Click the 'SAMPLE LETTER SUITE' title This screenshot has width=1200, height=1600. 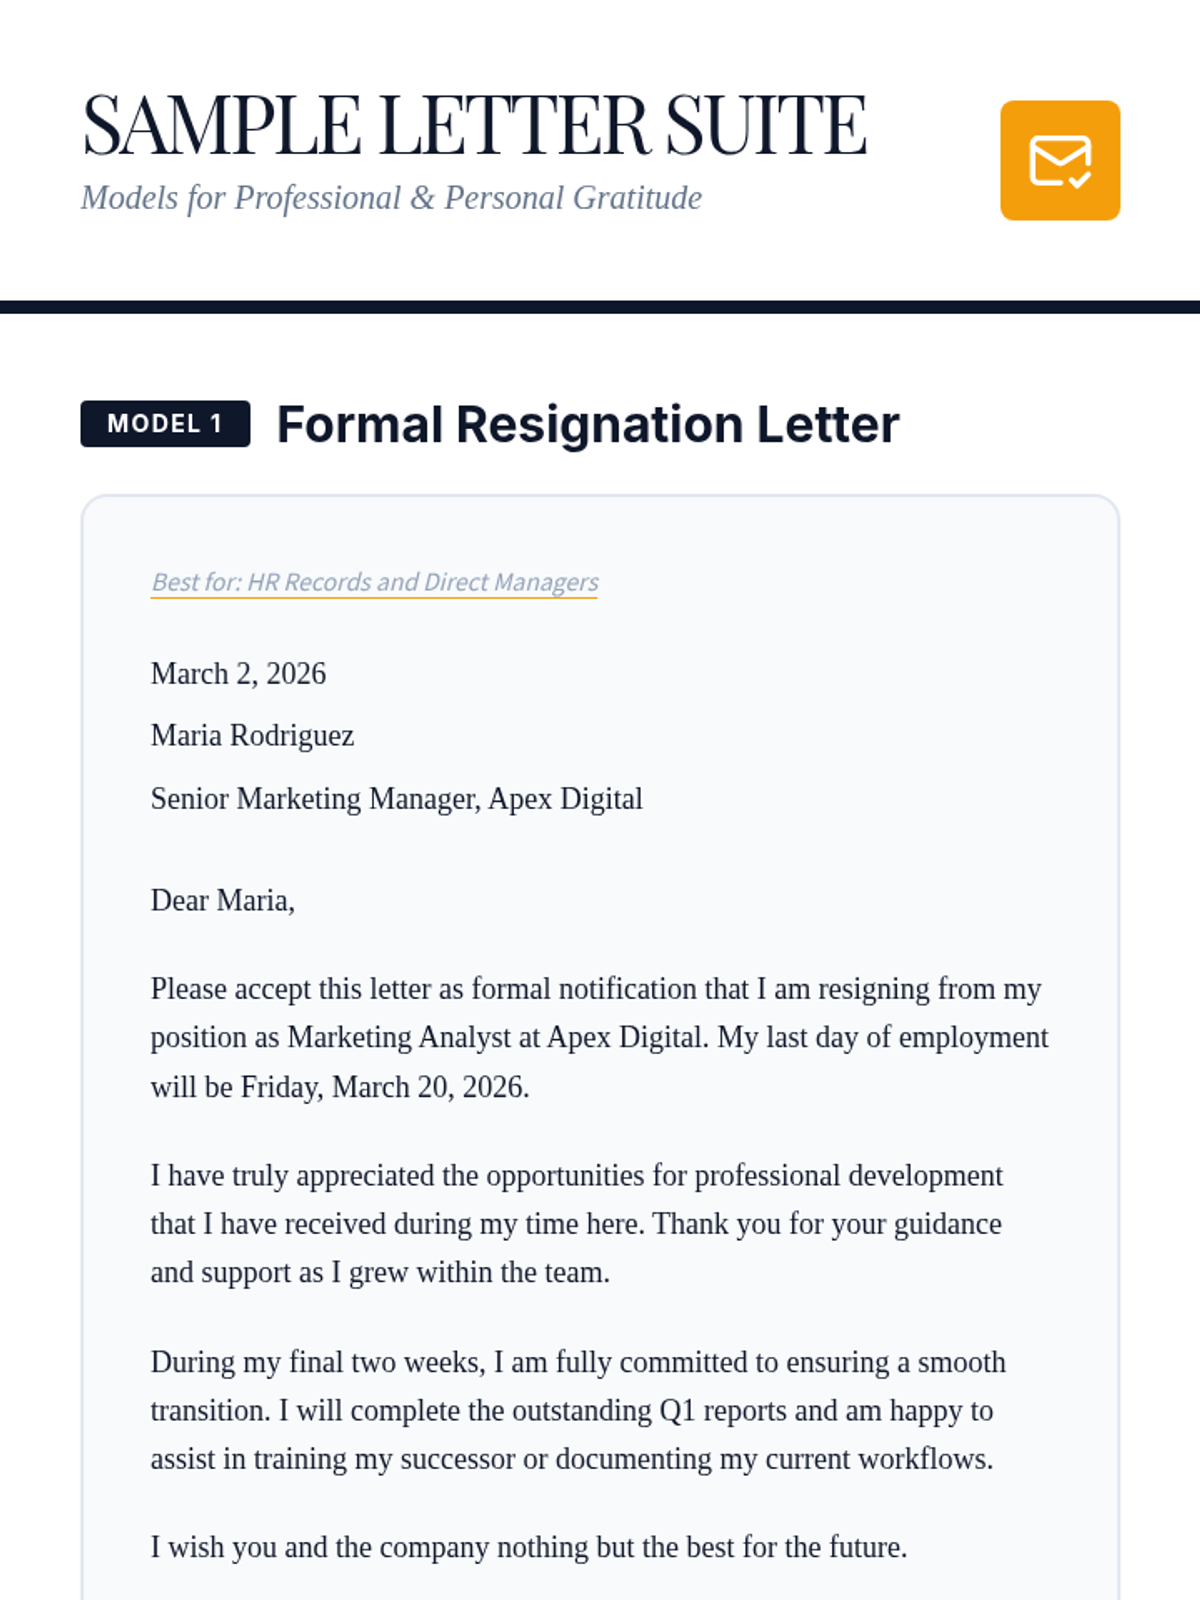pyautogui.click(x=474, y=126)
